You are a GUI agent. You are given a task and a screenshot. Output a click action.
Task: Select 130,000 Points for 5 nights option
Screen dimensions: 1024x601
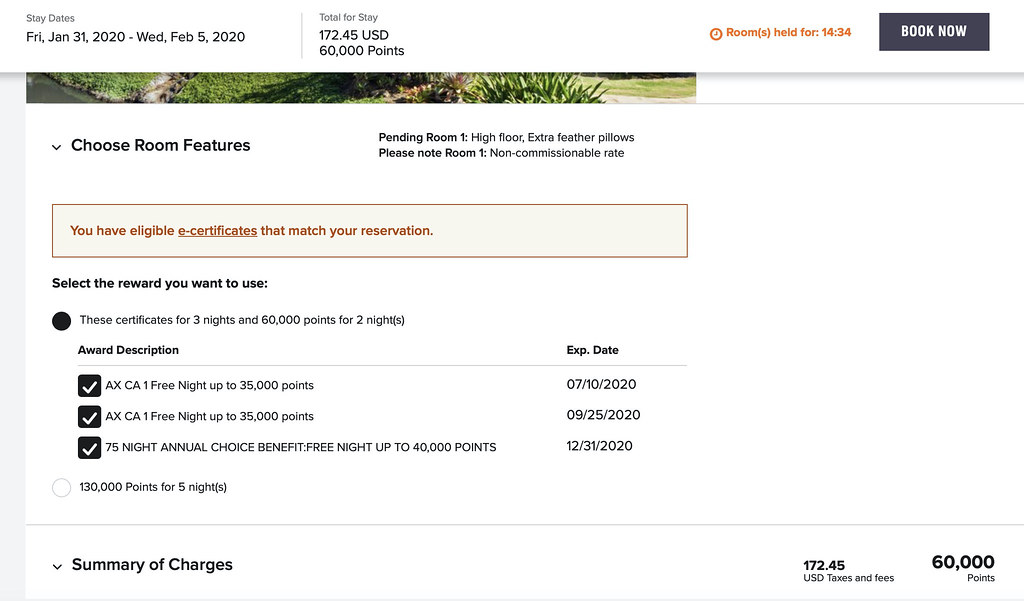[61, 488]
